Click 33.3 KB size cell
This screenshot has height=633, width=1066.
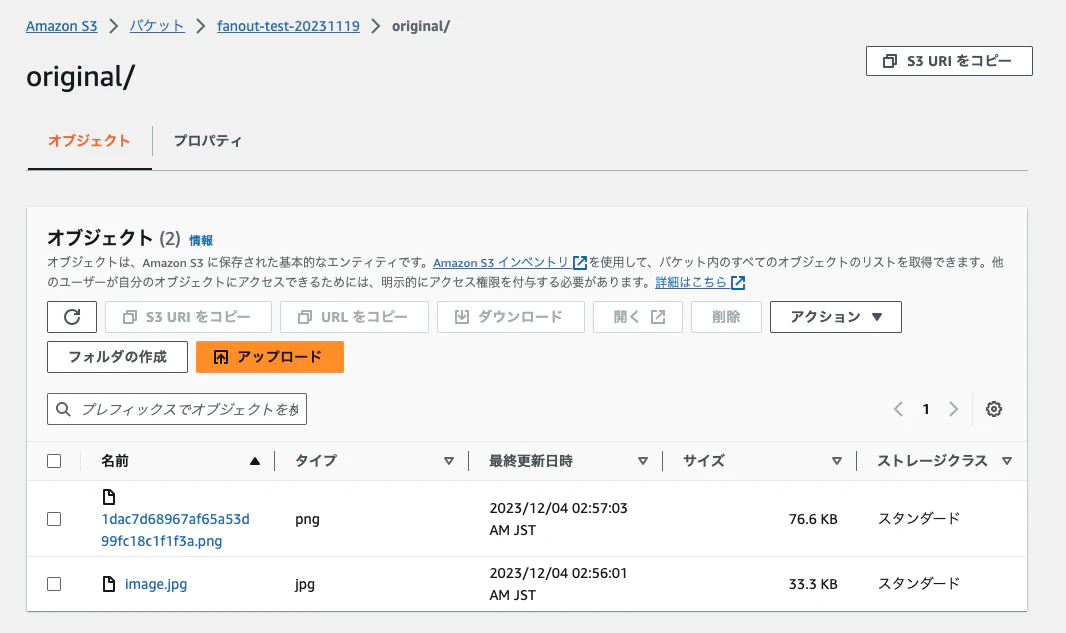813,584
